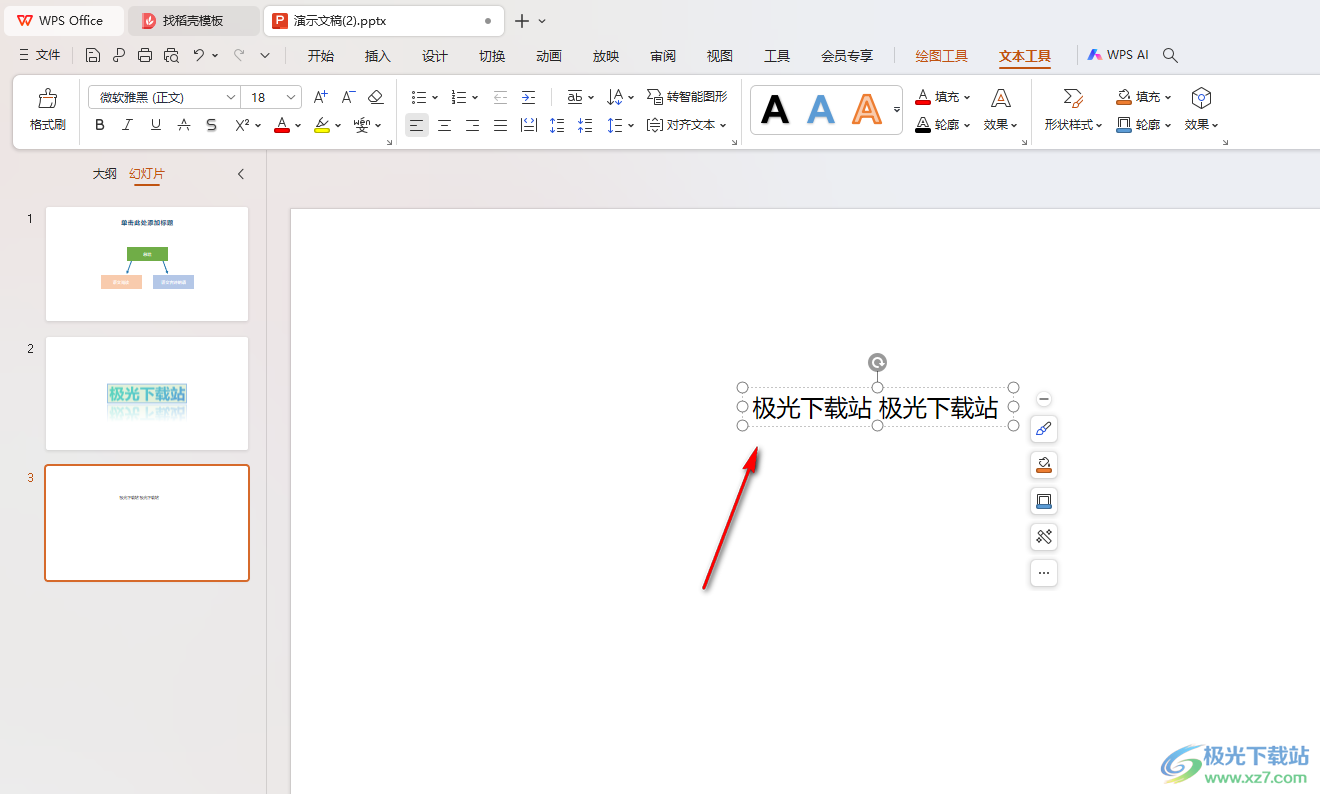
Task: Toggle strikethrough formatting
Action: pyautogui.click(x=184, y=125)
